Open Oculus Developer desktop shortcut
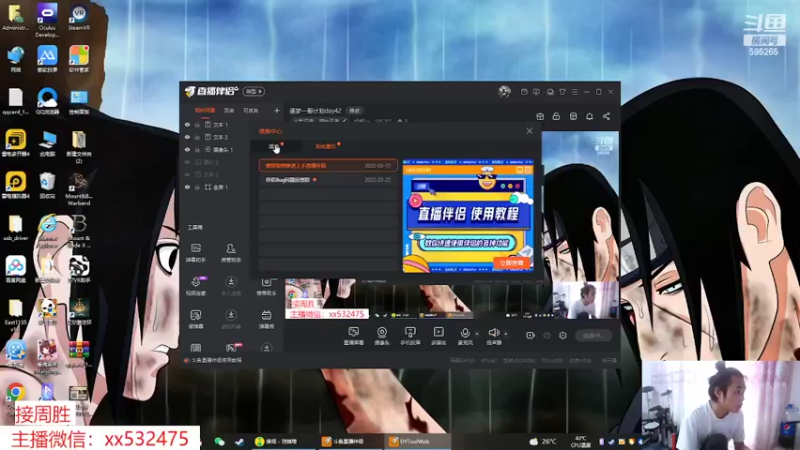 point(47,20)
